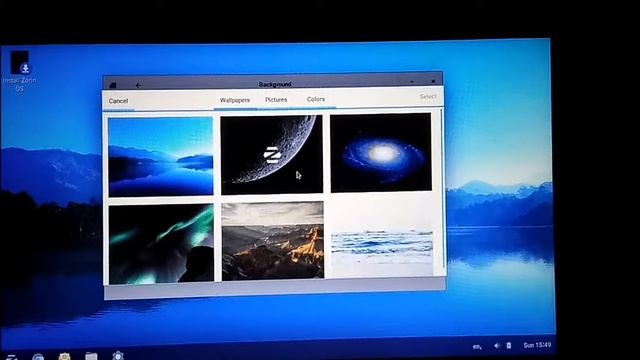This screenshot has height=360, width=640.
Task: Click the Select button
Action: pyautogui.click(x=428, y=96)
